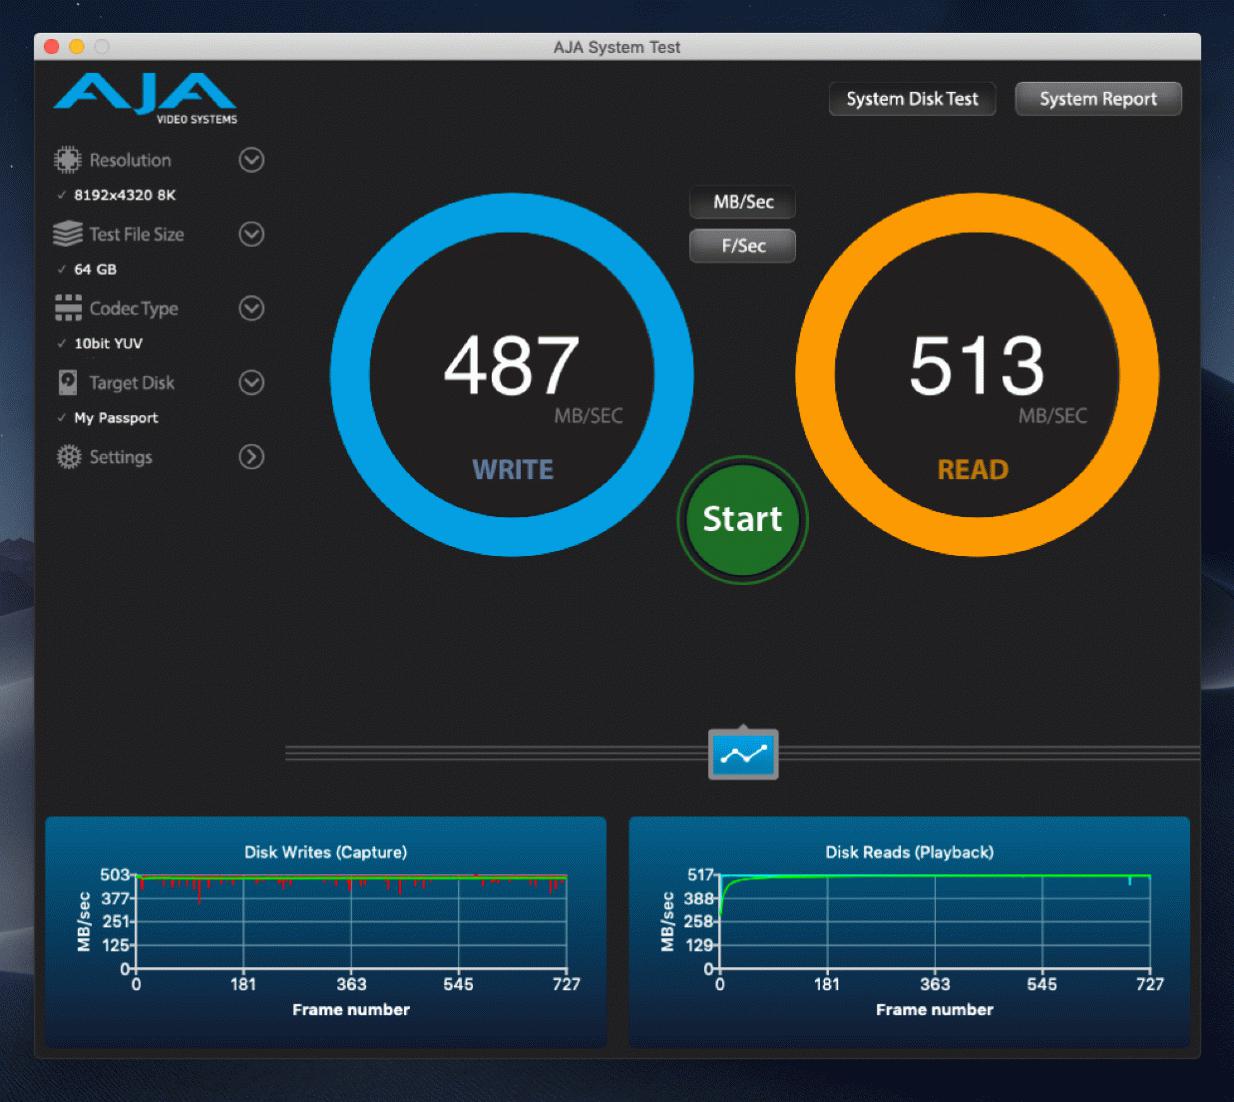Viewport: 1234px width, 1102px height.
Task: Click the Settings gear icon
Action: 68,457
